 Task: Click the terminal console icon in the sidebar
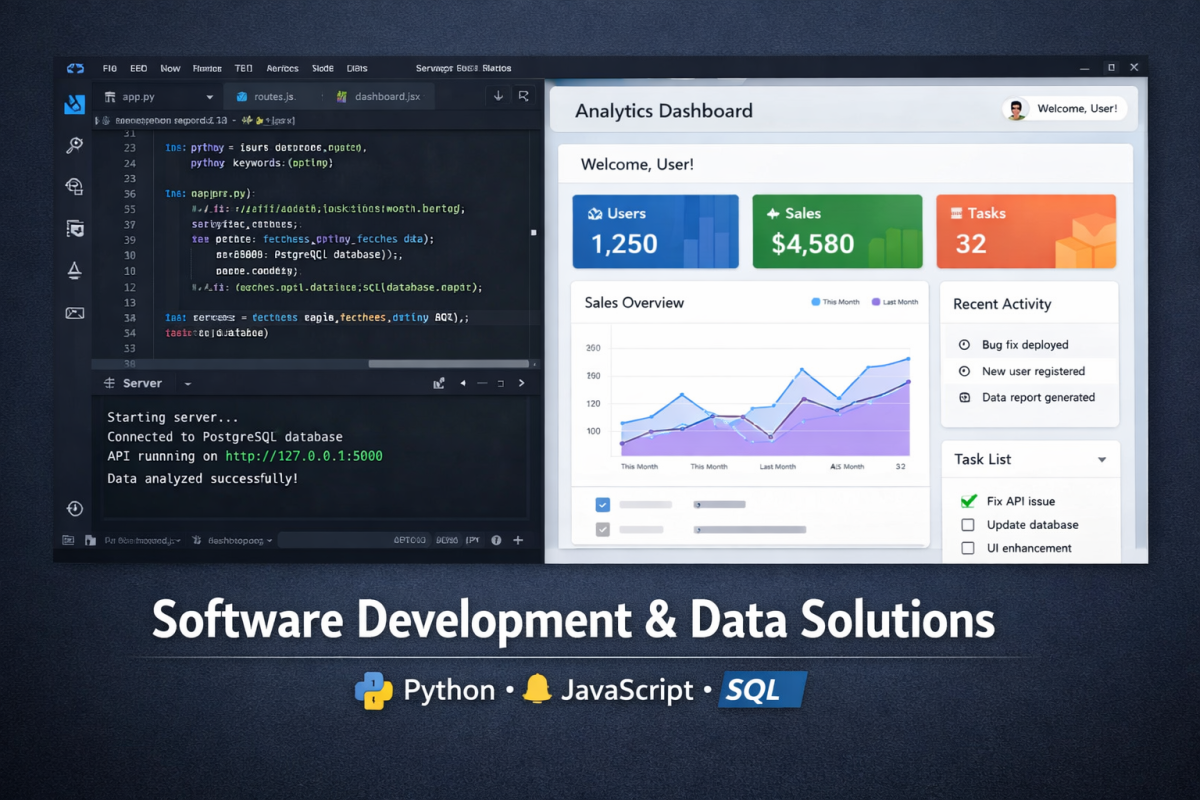(74, 313)
